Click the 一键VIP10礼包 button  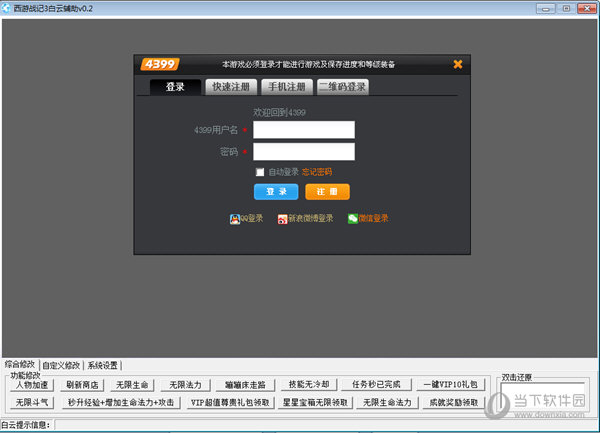tap(451, 384)
